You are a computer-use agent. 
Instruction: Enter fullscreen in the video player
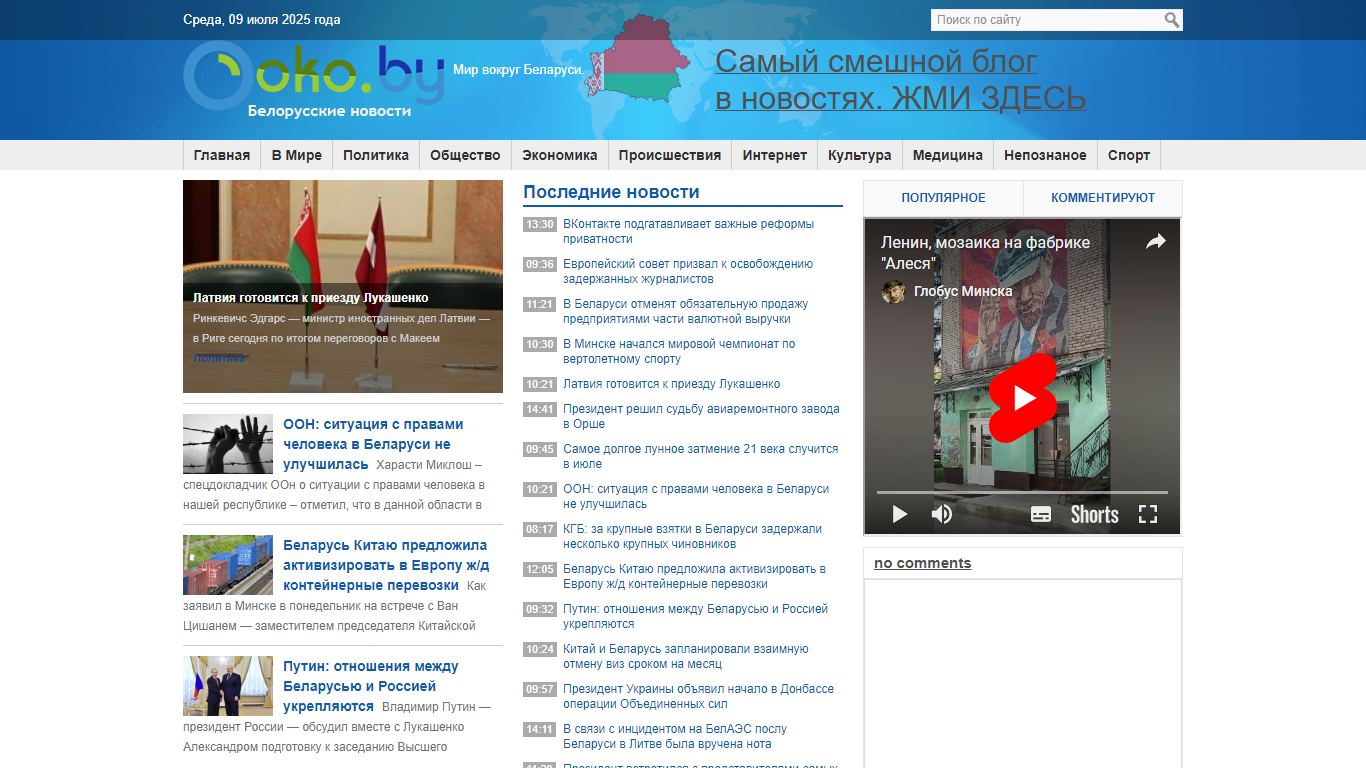coord(1148,514)
